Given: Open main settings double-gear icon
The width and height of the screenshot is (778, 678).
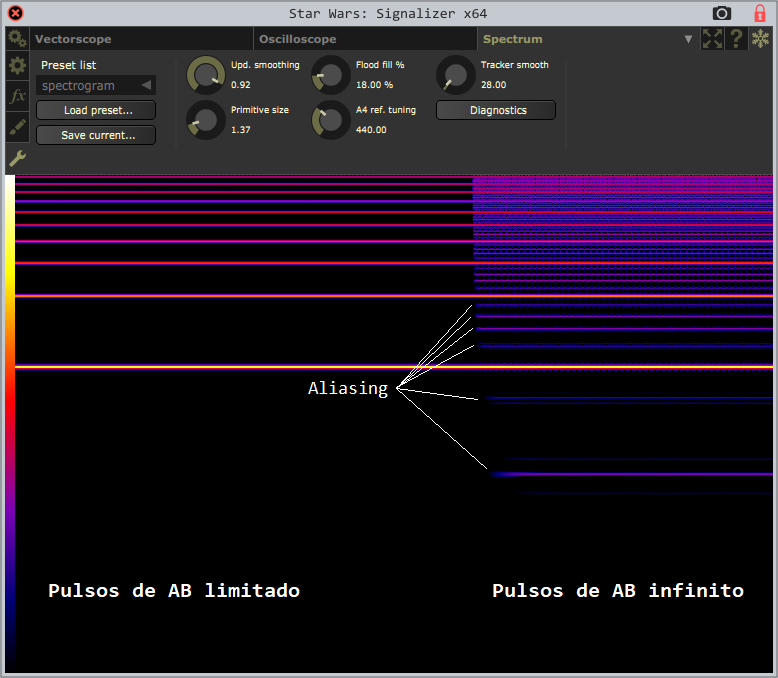Looking at the screenshot, I should click(x=17, y=38).
